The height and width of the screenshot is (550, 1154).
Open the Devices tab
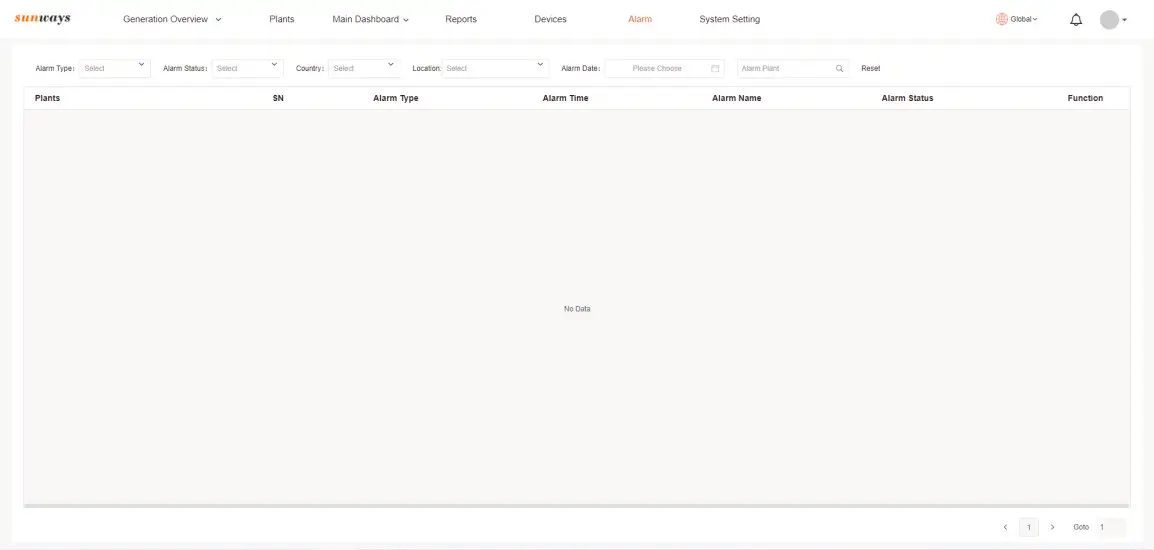tap(551, 19)
